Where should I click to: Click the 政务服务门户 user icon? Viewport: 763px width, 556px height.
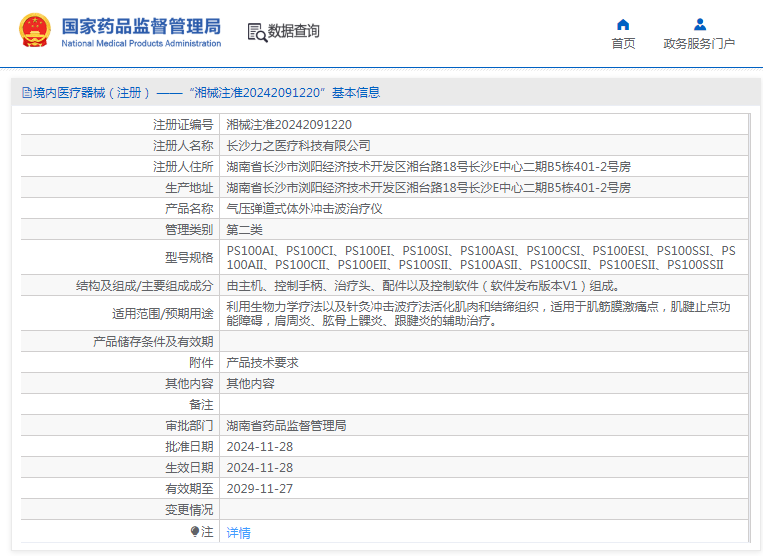click(x=700, y=24)
